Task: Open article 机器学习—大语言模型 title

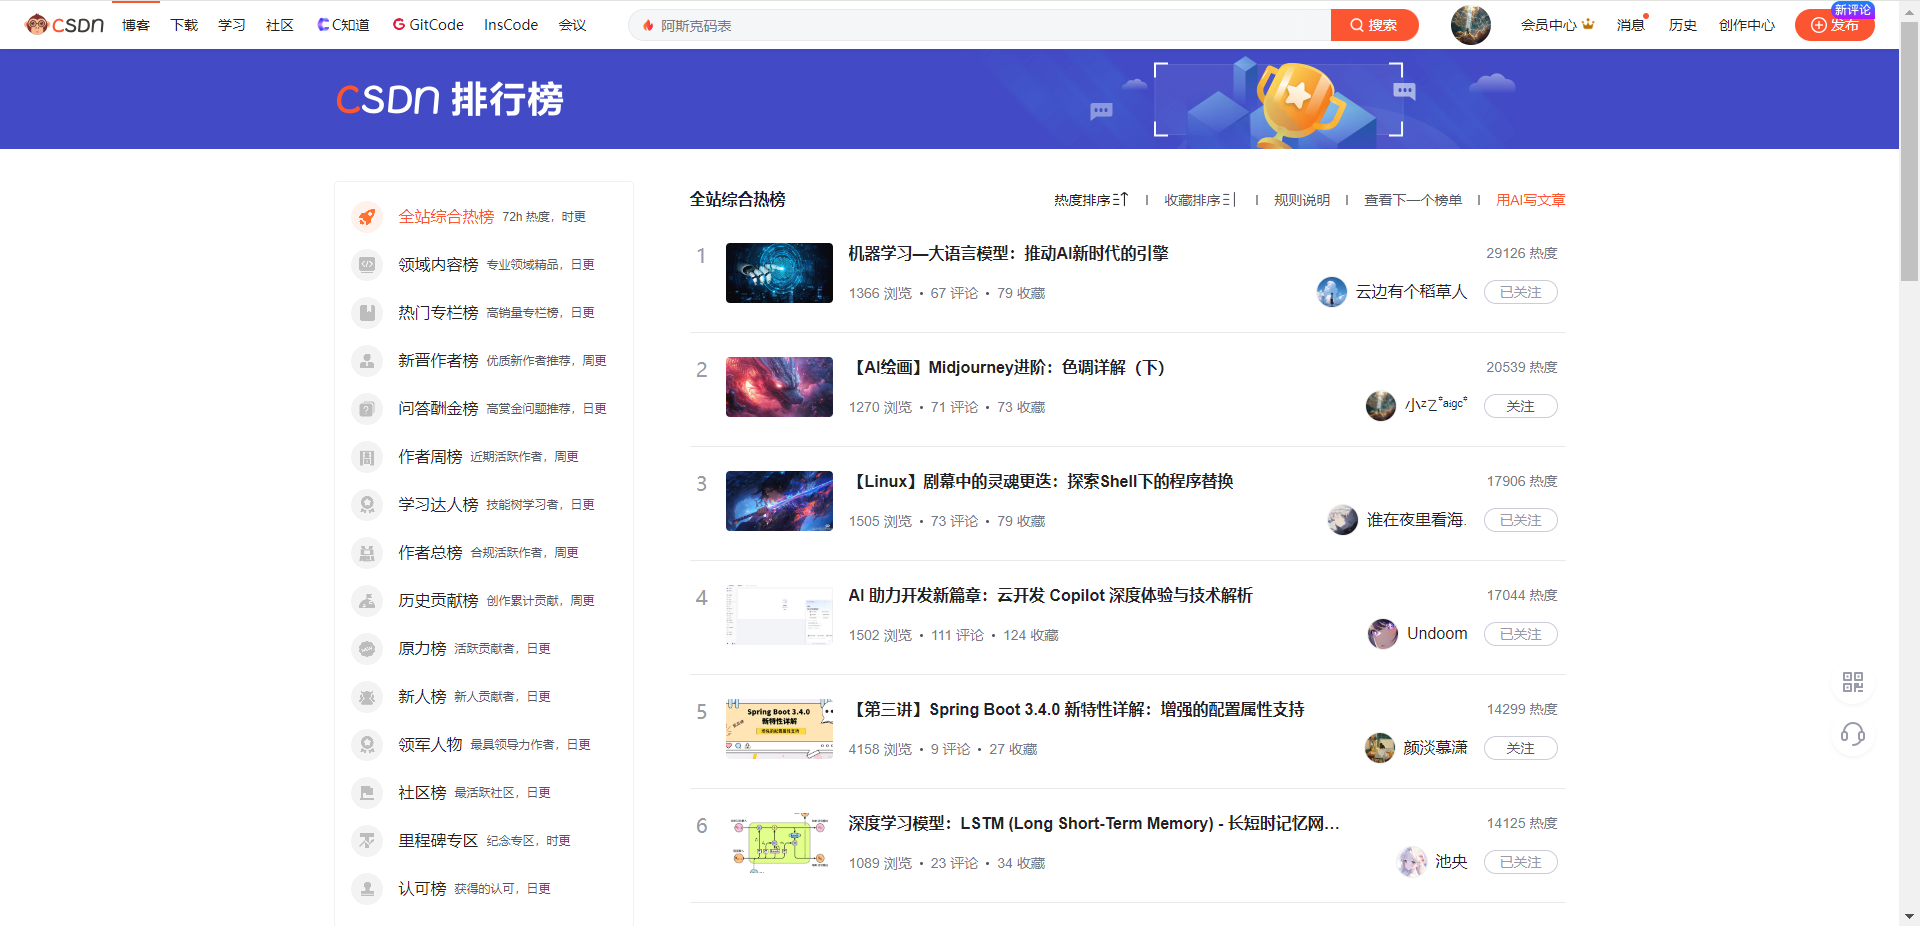Action: click(x=1008, y=254)
